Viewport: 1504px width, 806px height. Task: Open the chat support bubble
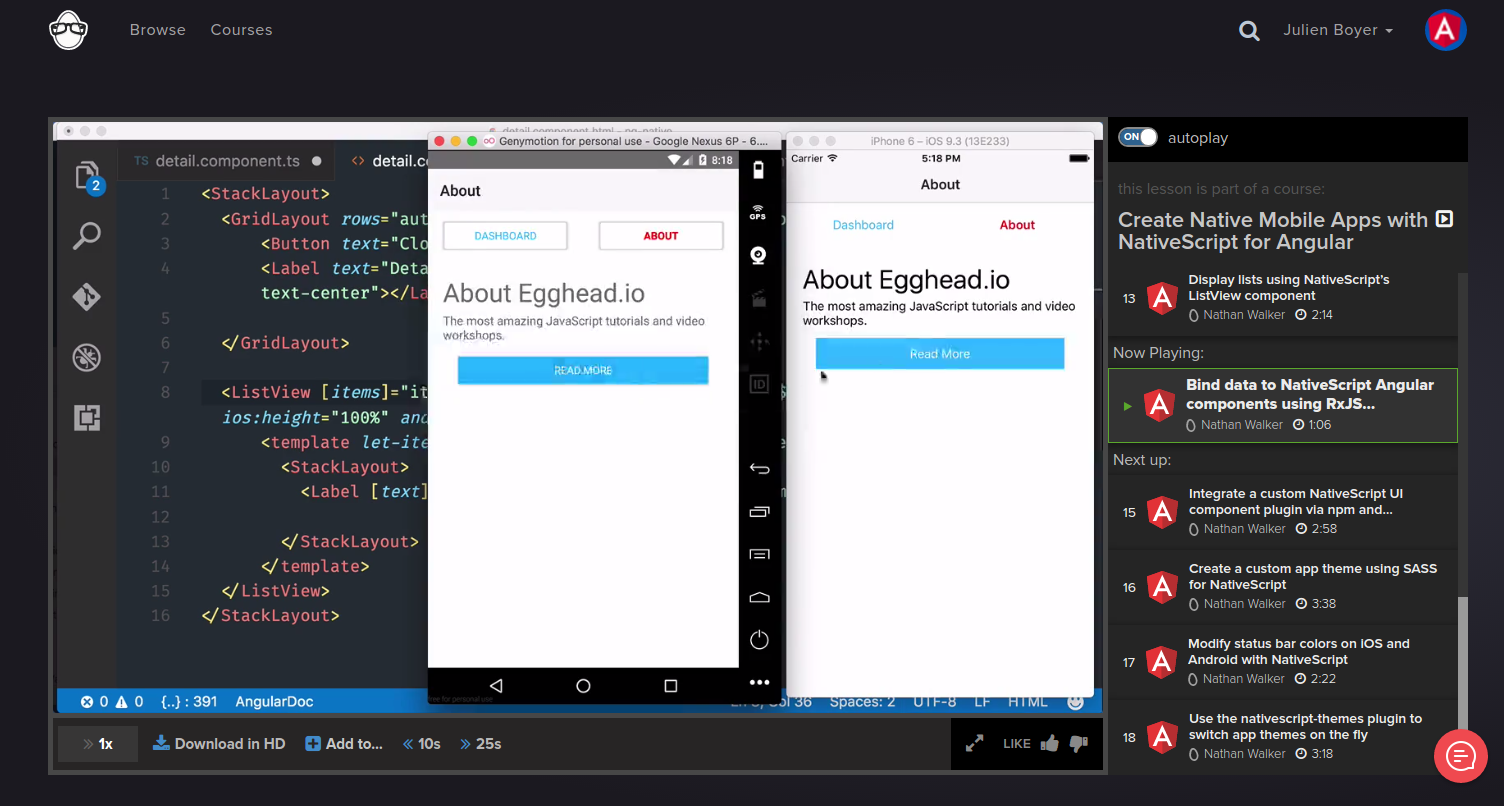tap(1461, 755)
